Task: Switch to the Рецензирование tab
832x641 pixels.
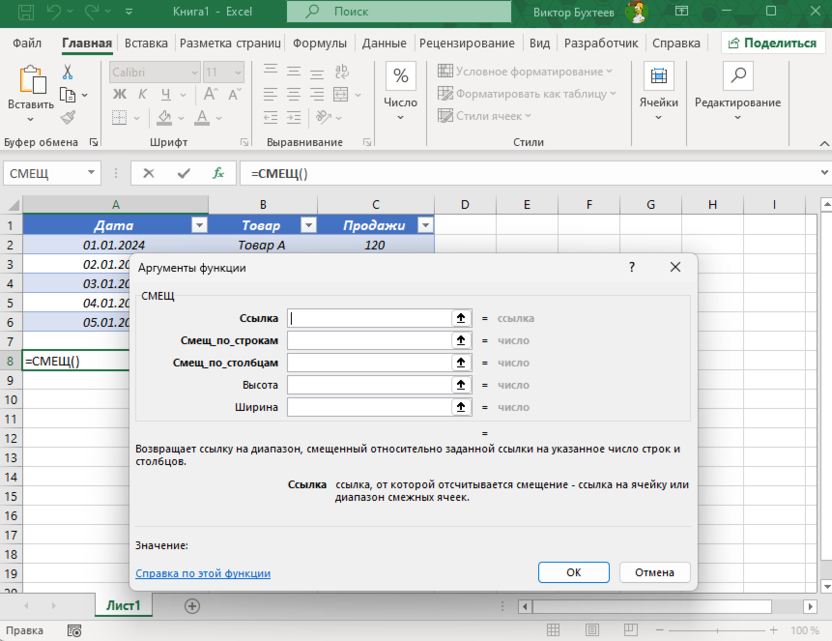Action: pos(467,43)
